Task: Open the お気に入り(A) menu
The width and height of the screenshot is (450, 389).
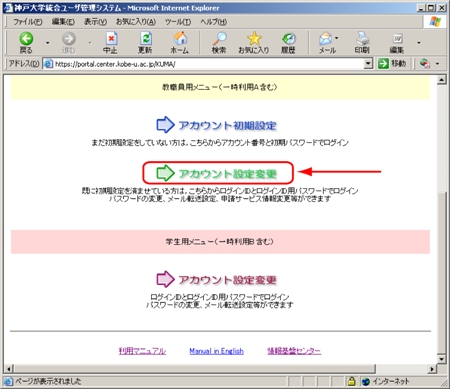Action: [136, 22]
